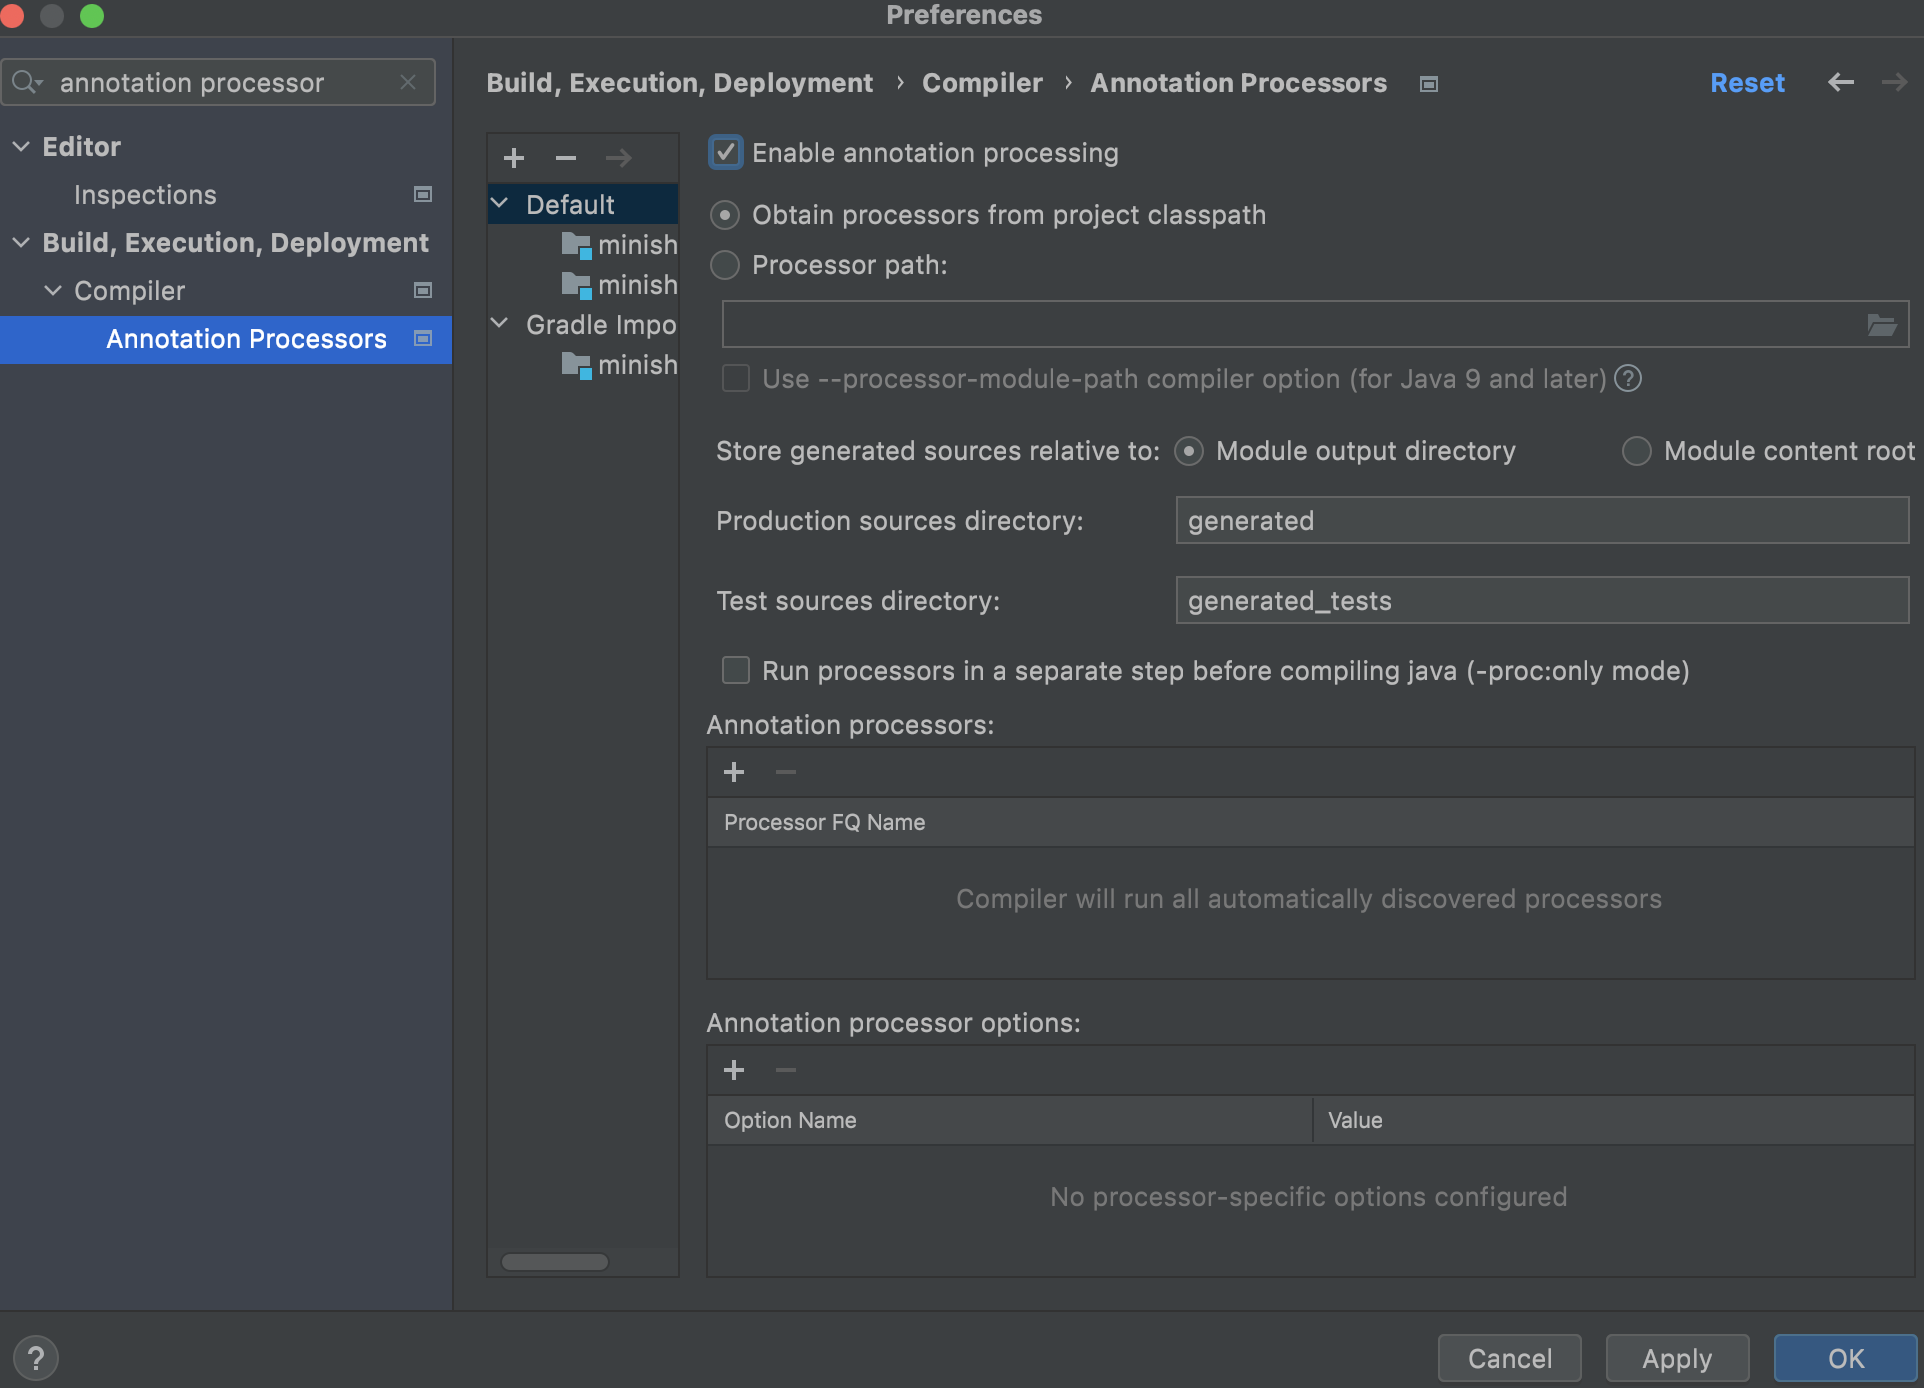The image size is (1924, 1388).
Task: Add an annotation processor FQ name
Action: click(734, 772)
